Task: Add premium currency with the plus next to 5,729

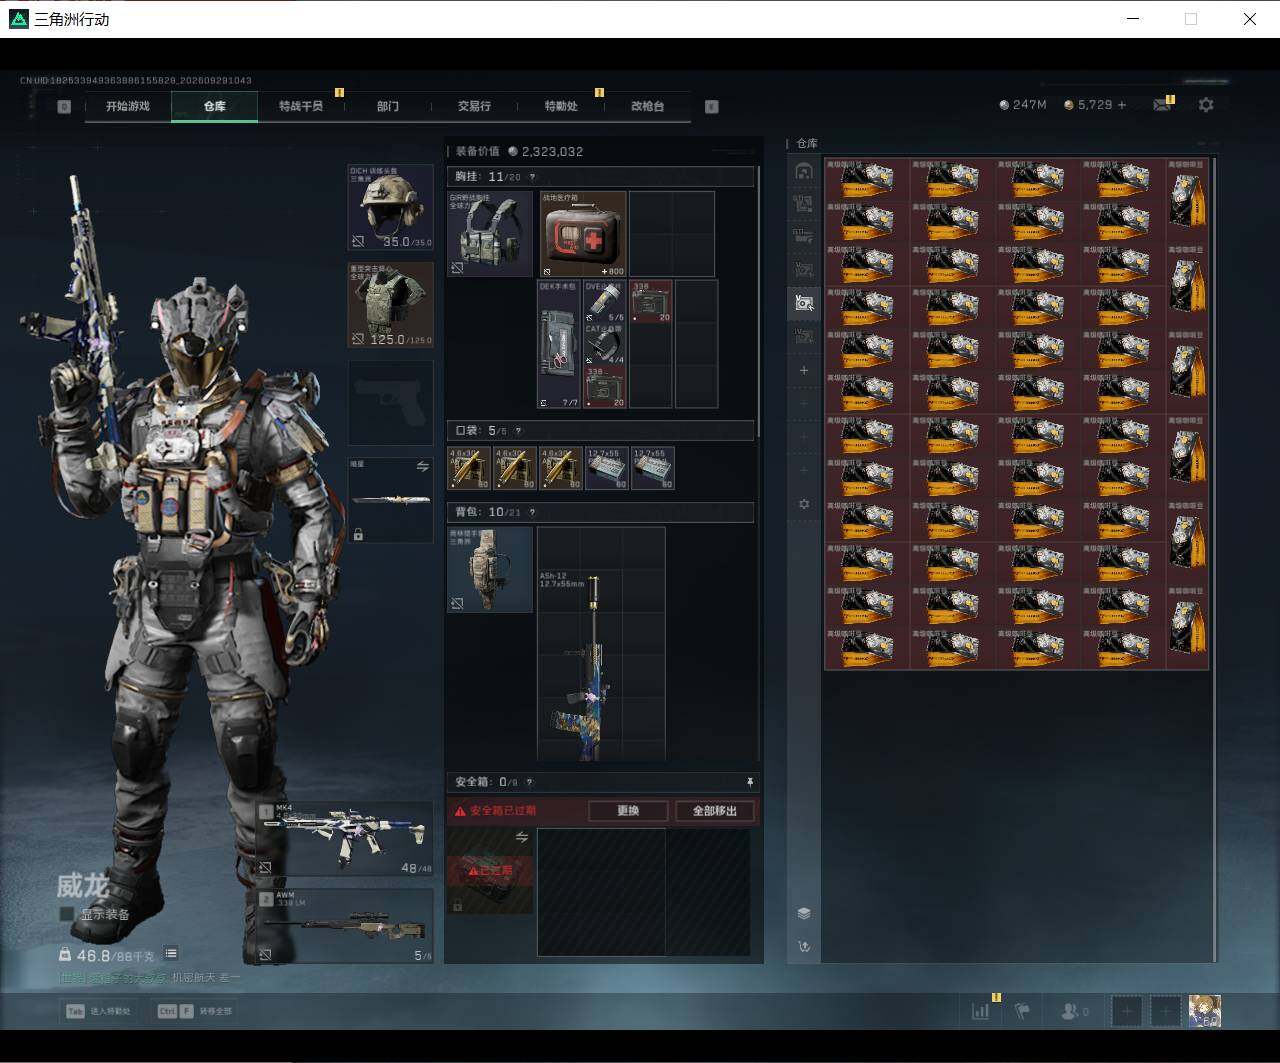Action: point(1122,105)
